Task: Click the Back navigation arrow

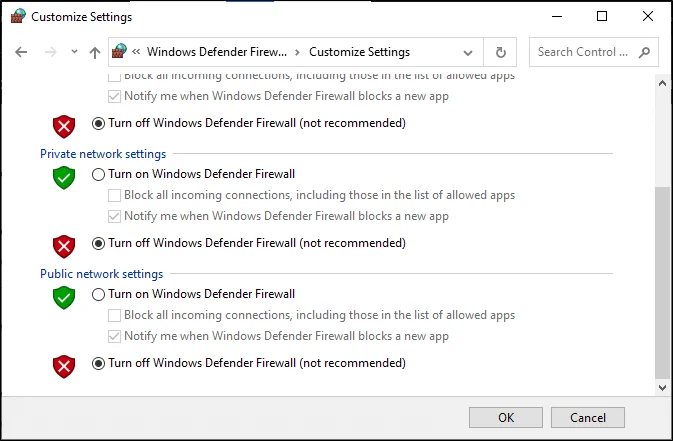Action: tap(21, 52)
